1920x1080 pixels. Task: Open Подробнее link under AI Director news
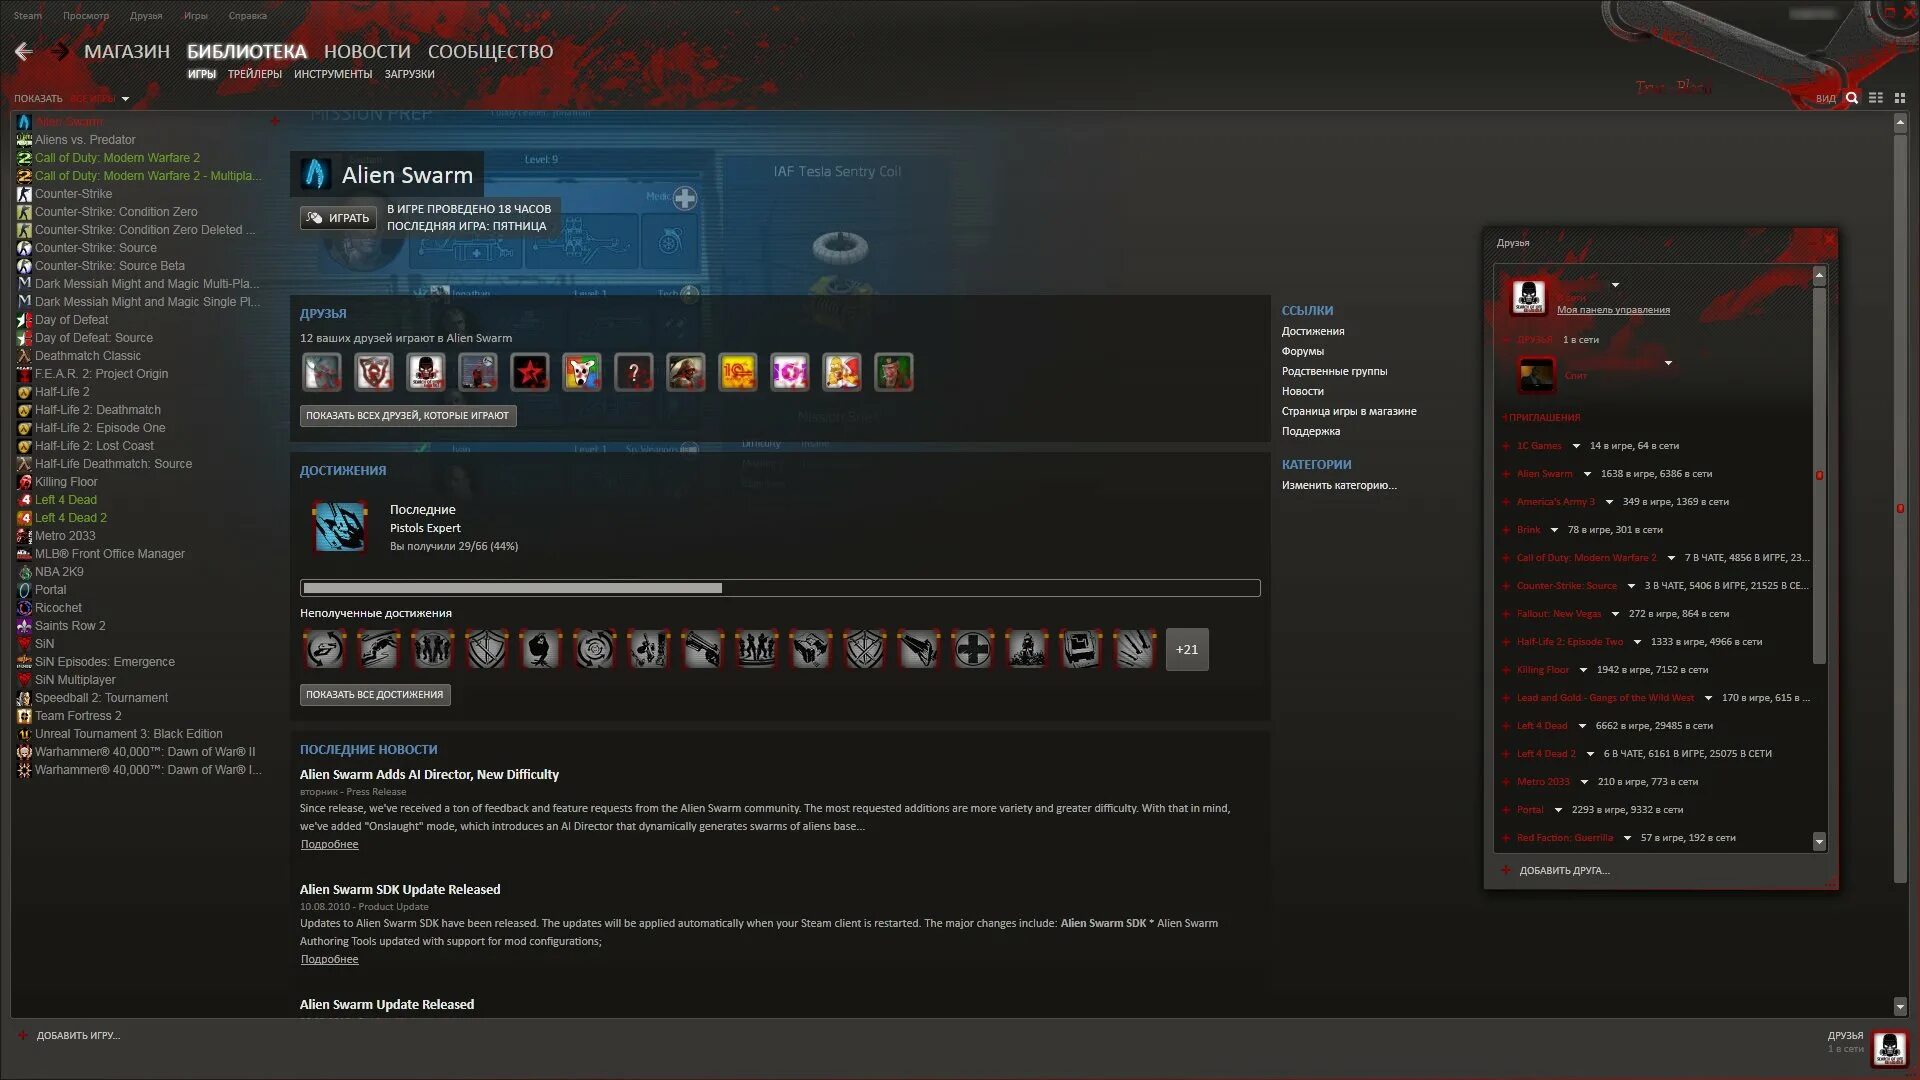coord(329,845)
